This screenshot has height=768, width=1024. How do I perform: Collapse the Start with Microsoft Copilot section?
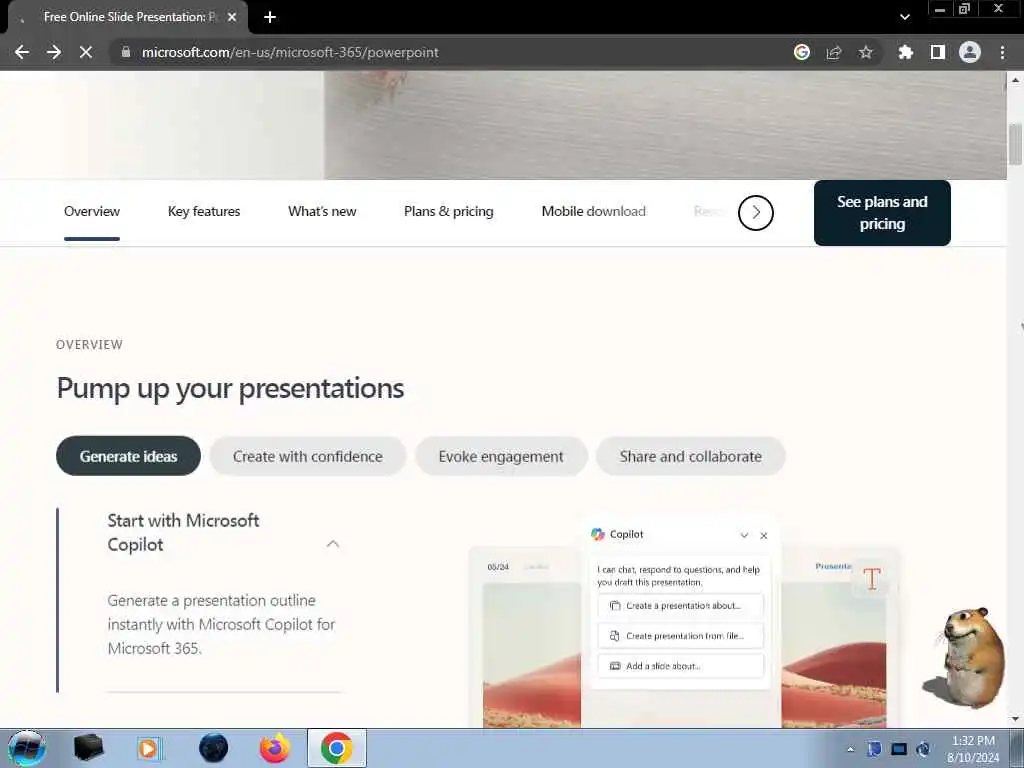coord(333,544)
